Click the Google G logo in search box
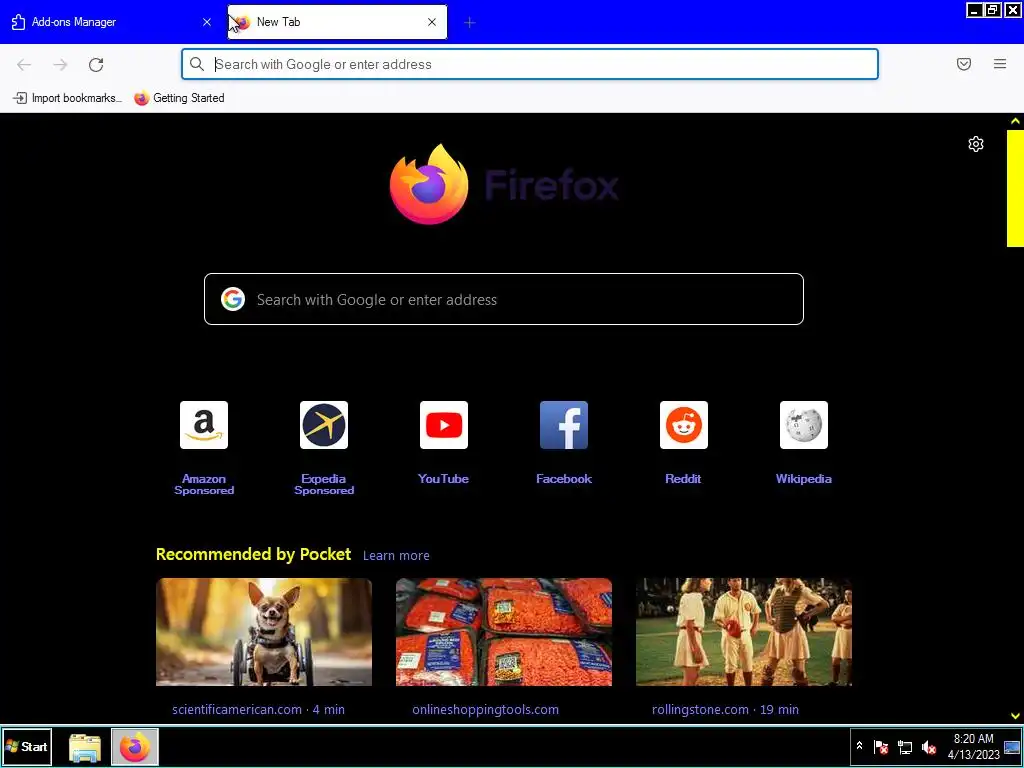 click(x=233, y=299)
